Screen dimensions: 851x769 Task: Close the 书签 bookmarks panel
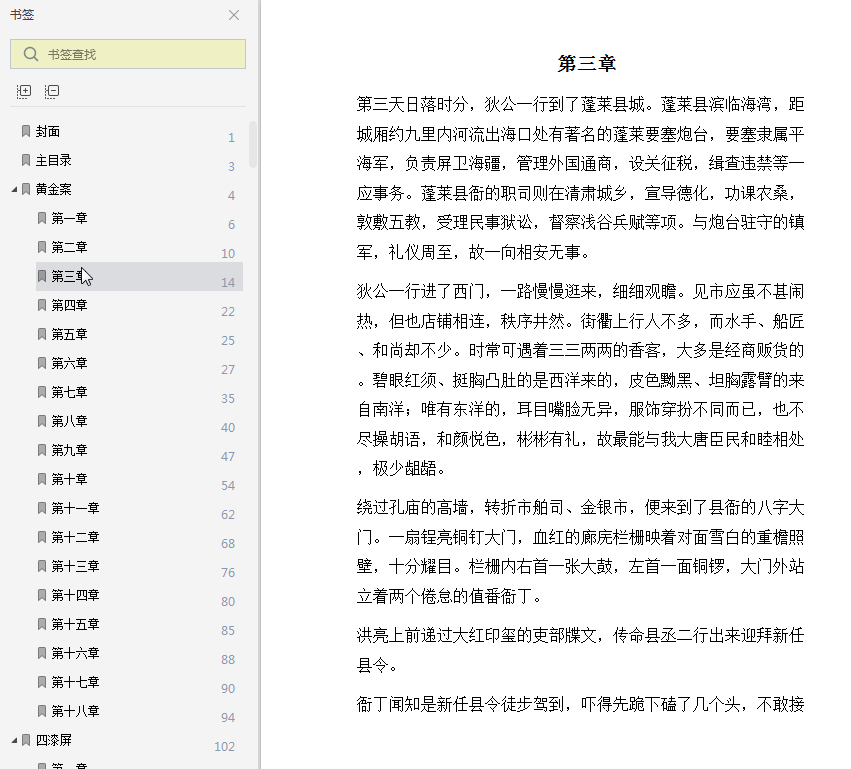tap(234, 15)
